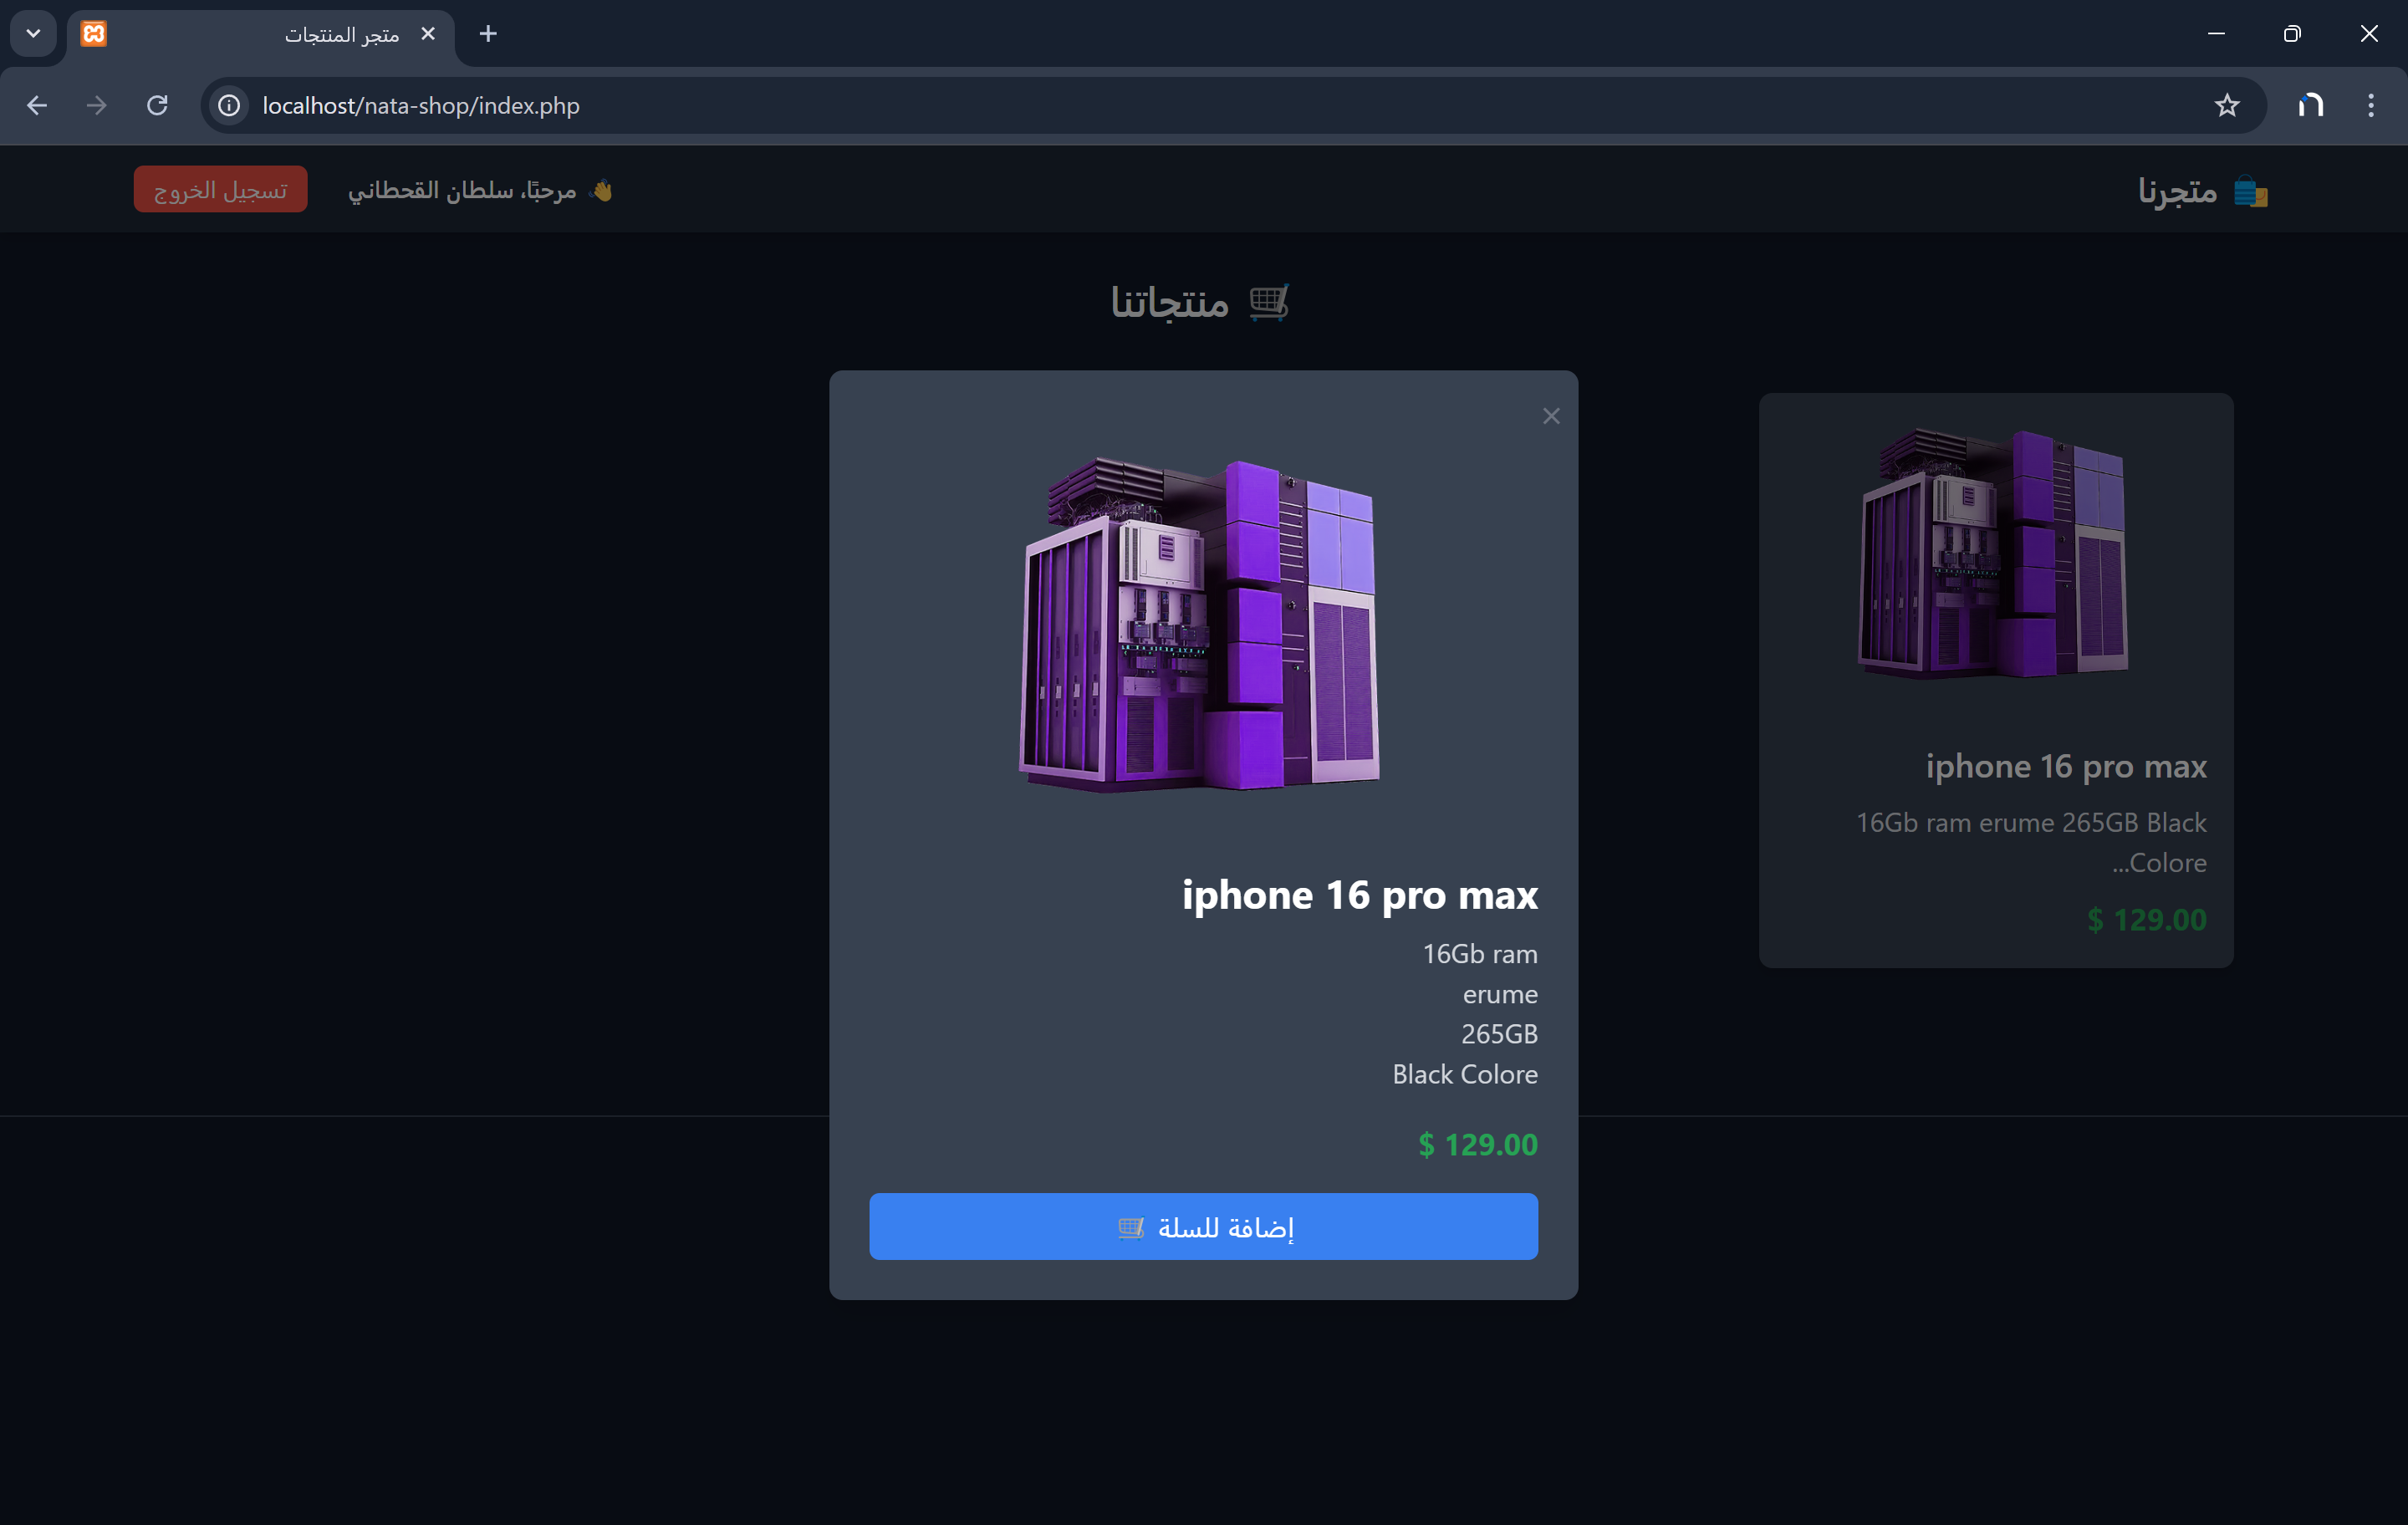This screenshot has width=2408, height=1525.
Task: Click the blue add to cart button
Action: coord(1203,1226)
